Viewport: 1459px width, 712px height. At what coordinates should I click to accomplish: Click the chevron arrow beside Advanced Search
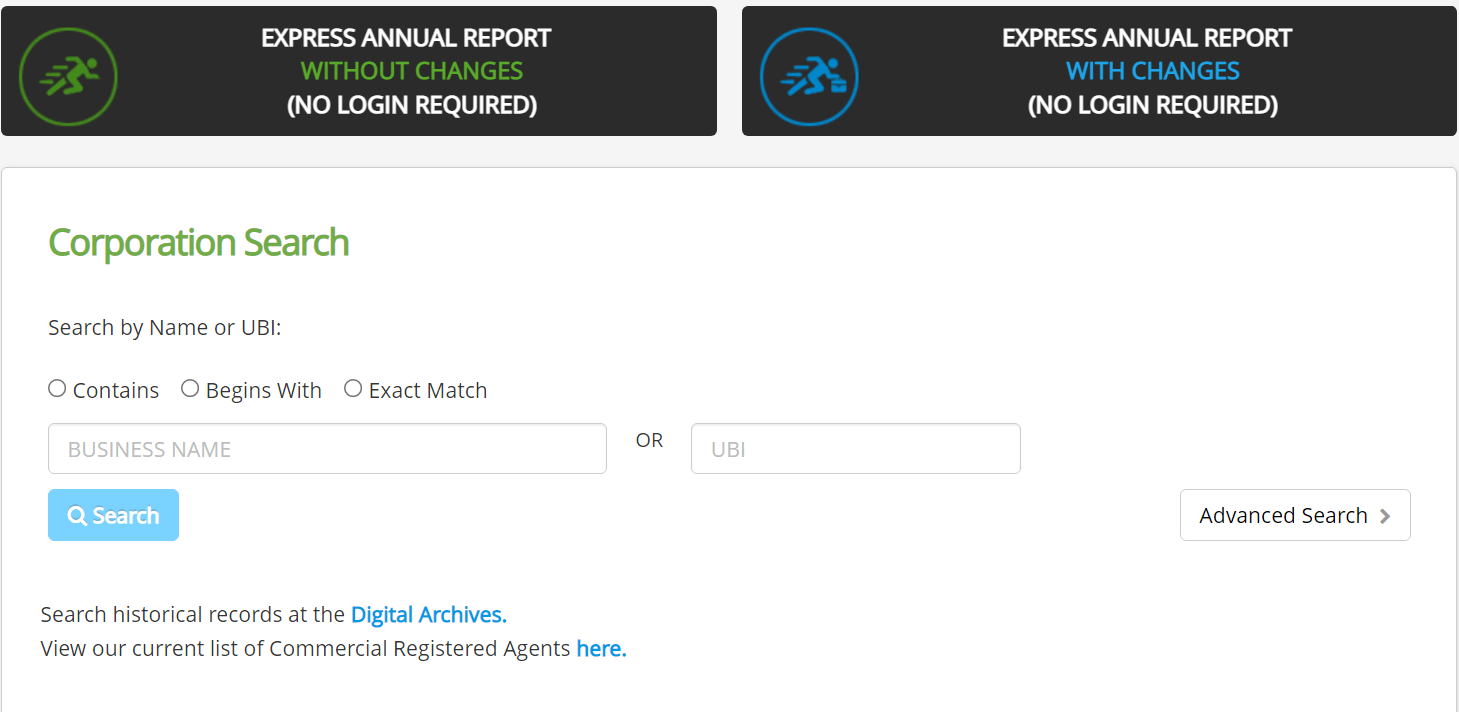coord(1385,515)
